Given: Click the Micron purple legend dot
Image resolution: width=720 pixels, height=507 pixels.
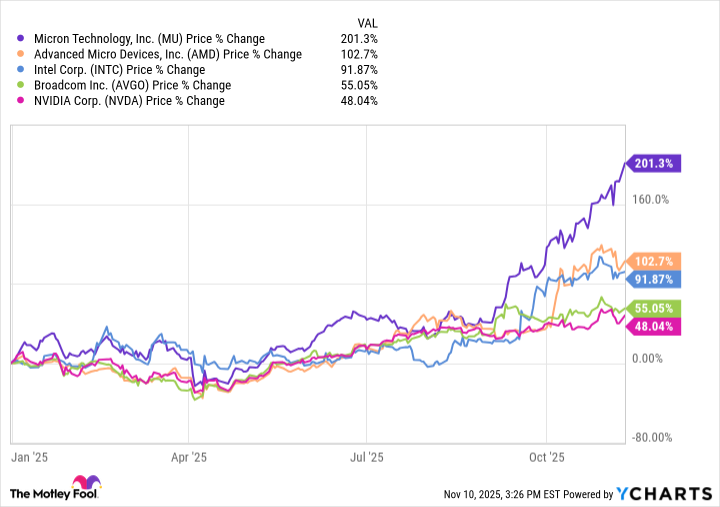Looking at the screenshot, I should 22,39.
